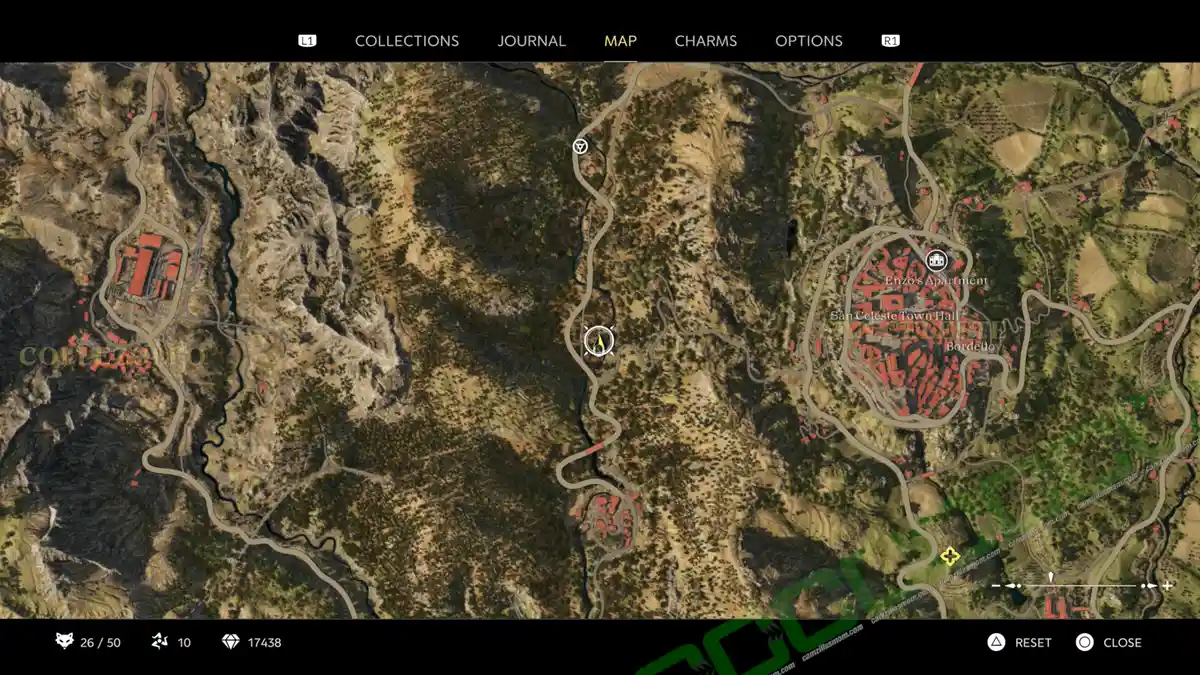Click the 26 / 50 fox counter
The image size is (1200, 675).
point(100,643)
